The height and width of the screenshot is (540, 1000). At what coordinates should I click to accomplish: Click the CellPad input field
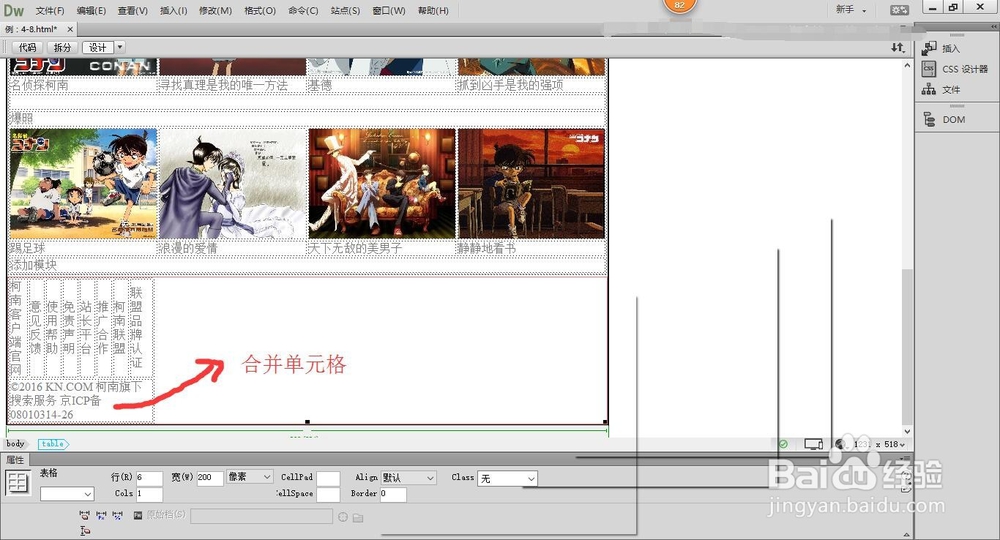pos(328,478)
